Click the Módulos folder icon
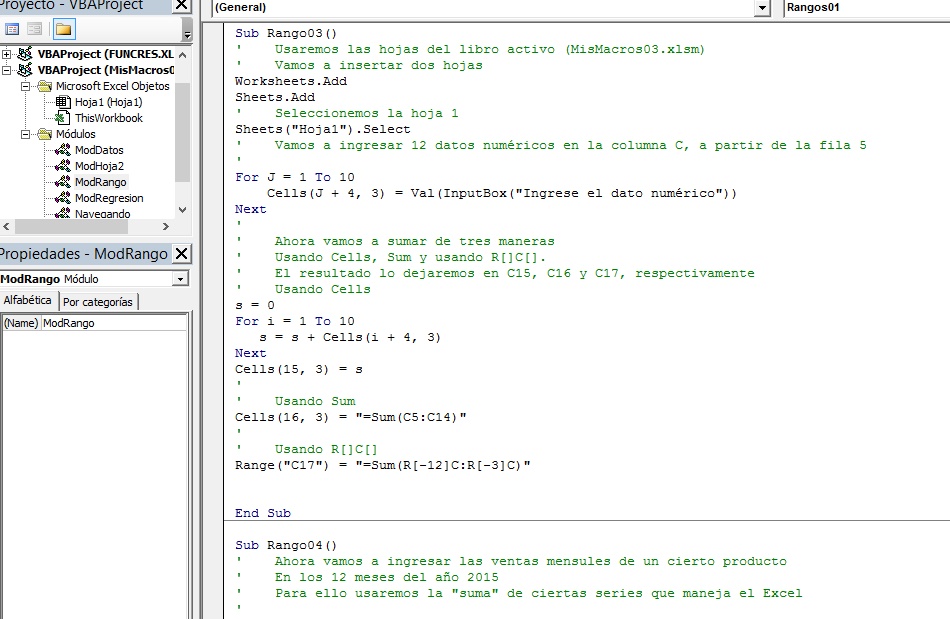950x619 pixels. [44, 134]
